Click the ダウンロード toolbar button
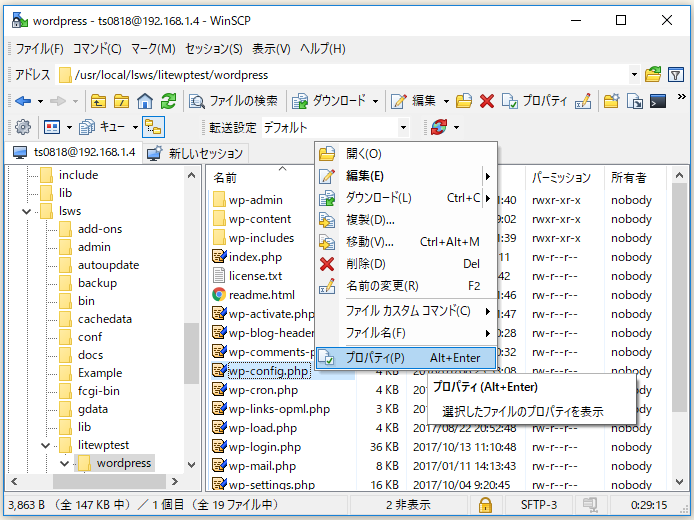The height and width of the screenshot is (520, 694). pyautogui.click(x=329, y=101)
